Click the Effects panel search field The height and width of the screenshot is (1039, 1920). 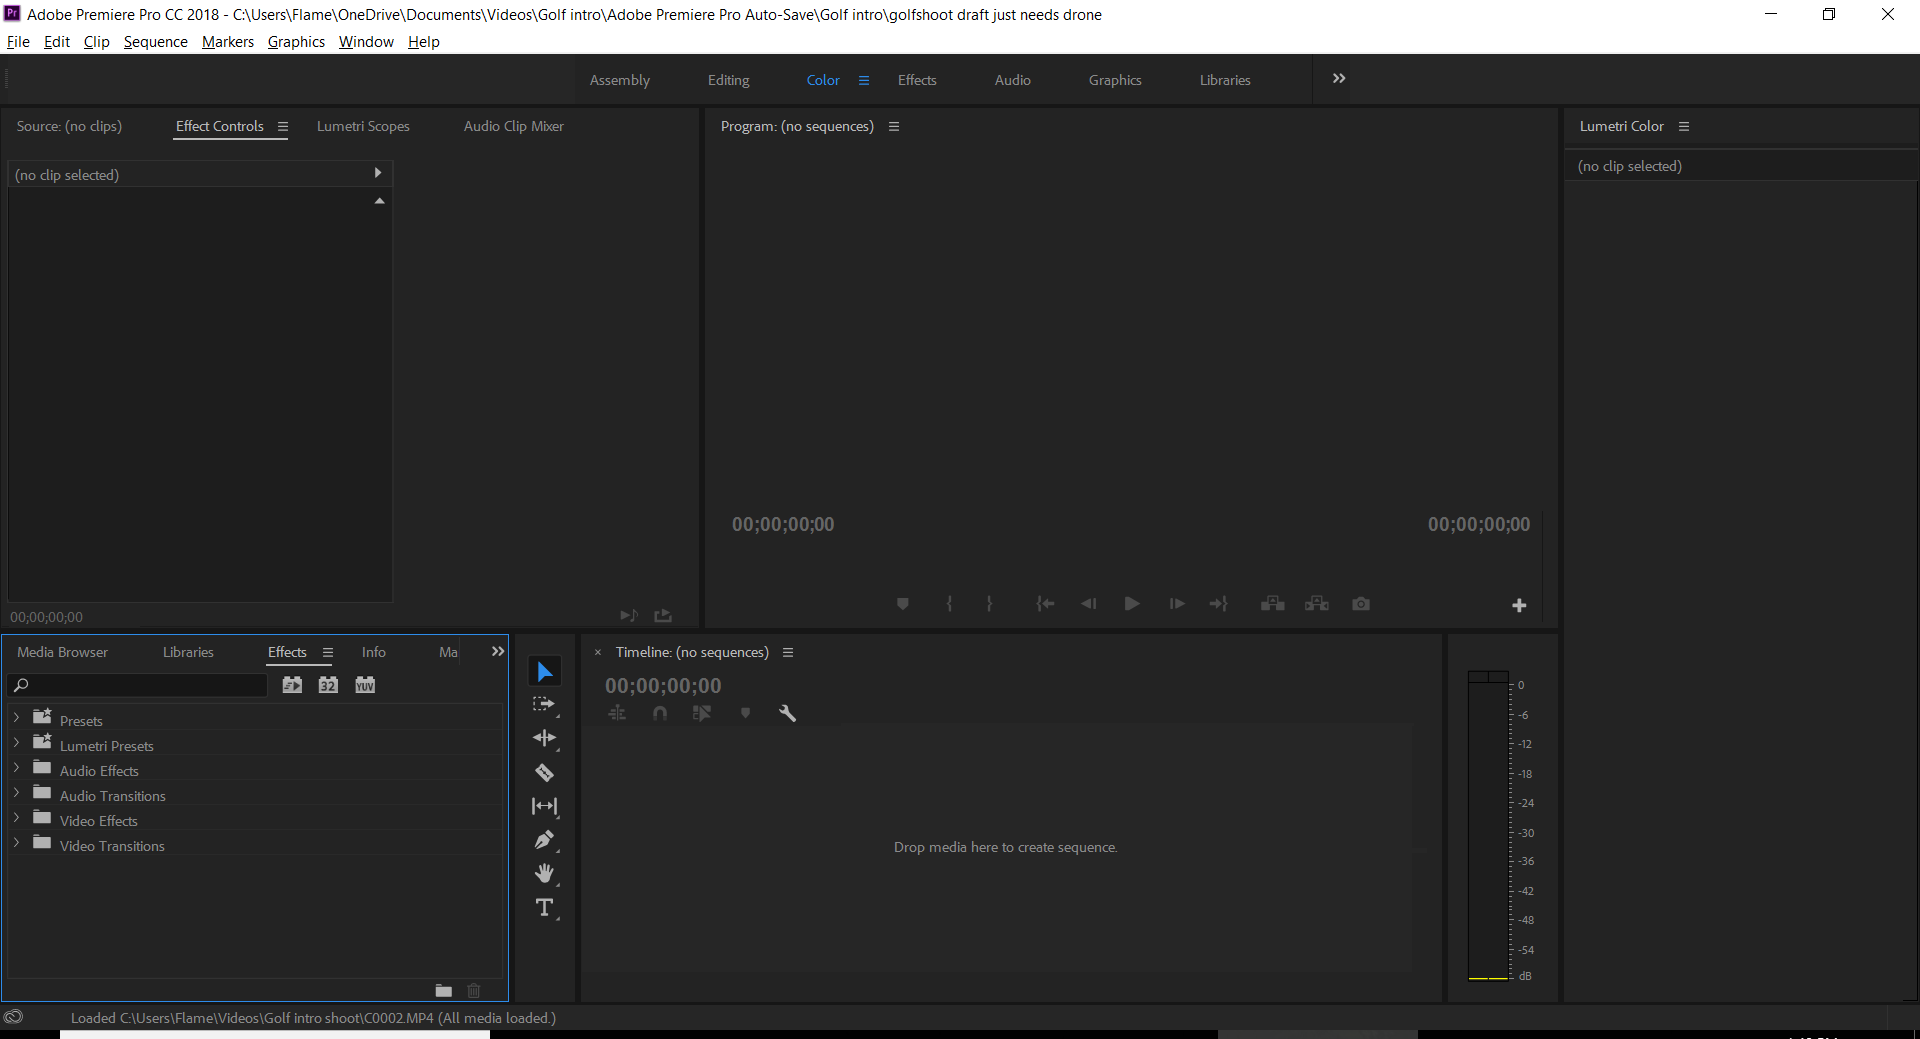pyautogui.click(x=140, y=685)
